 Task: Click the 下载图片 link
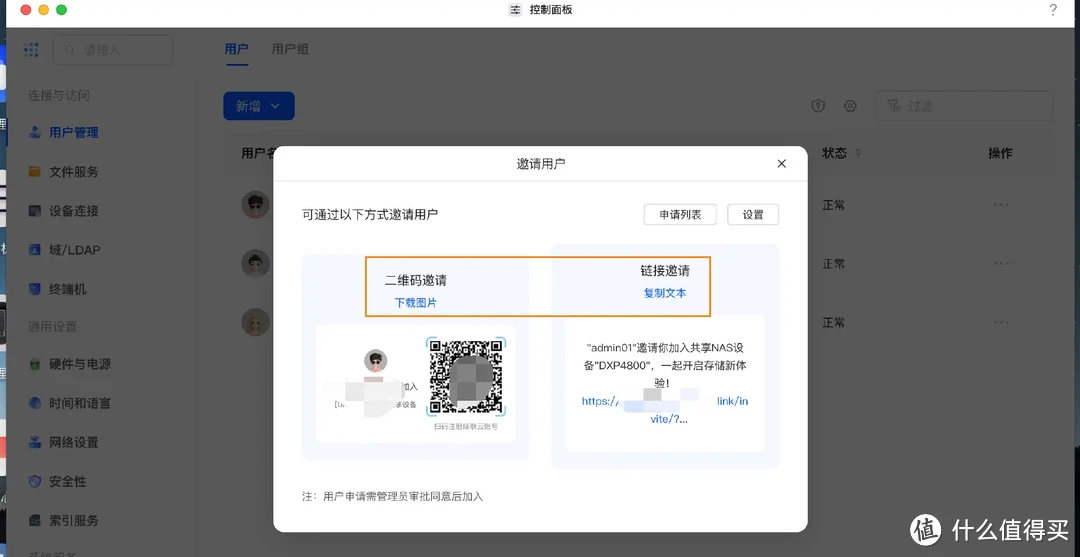coord(415,302)
